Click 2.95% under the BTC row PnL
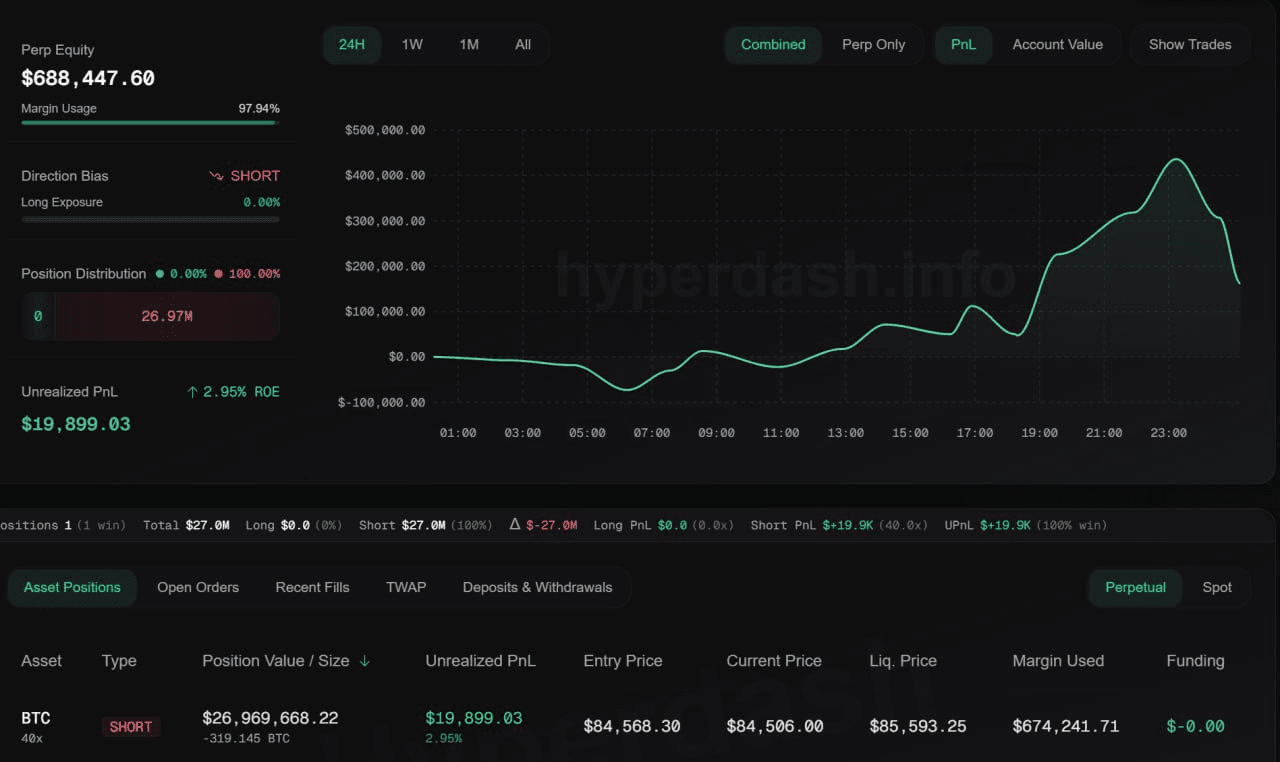The width and height of the screenshot is (1280, 762). 444,739
